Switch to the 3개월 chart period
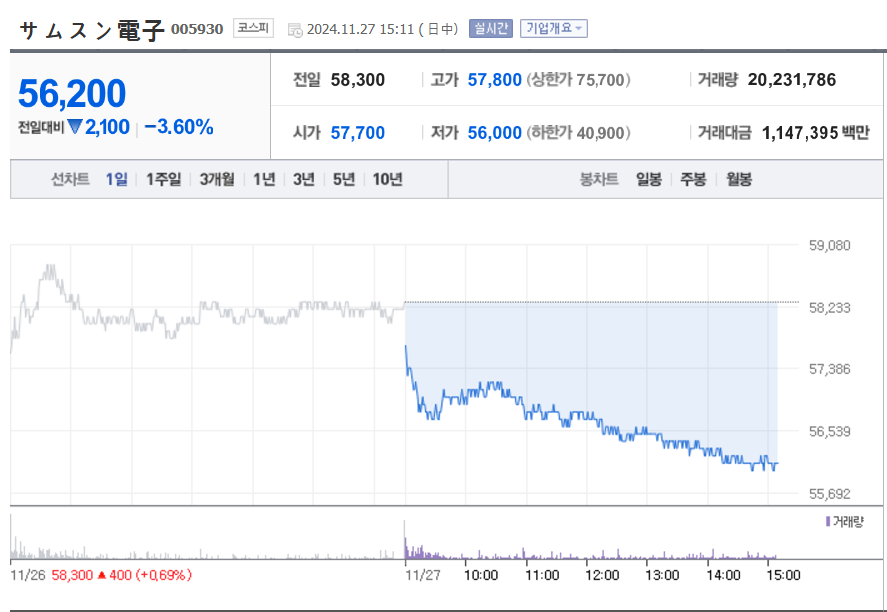 pyautogui.click(x=216, y=180)
